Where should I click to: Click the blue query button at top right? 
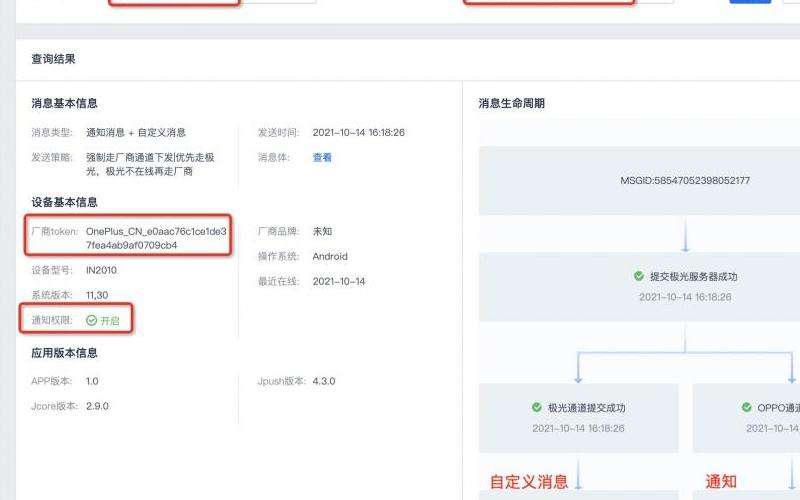750,1
